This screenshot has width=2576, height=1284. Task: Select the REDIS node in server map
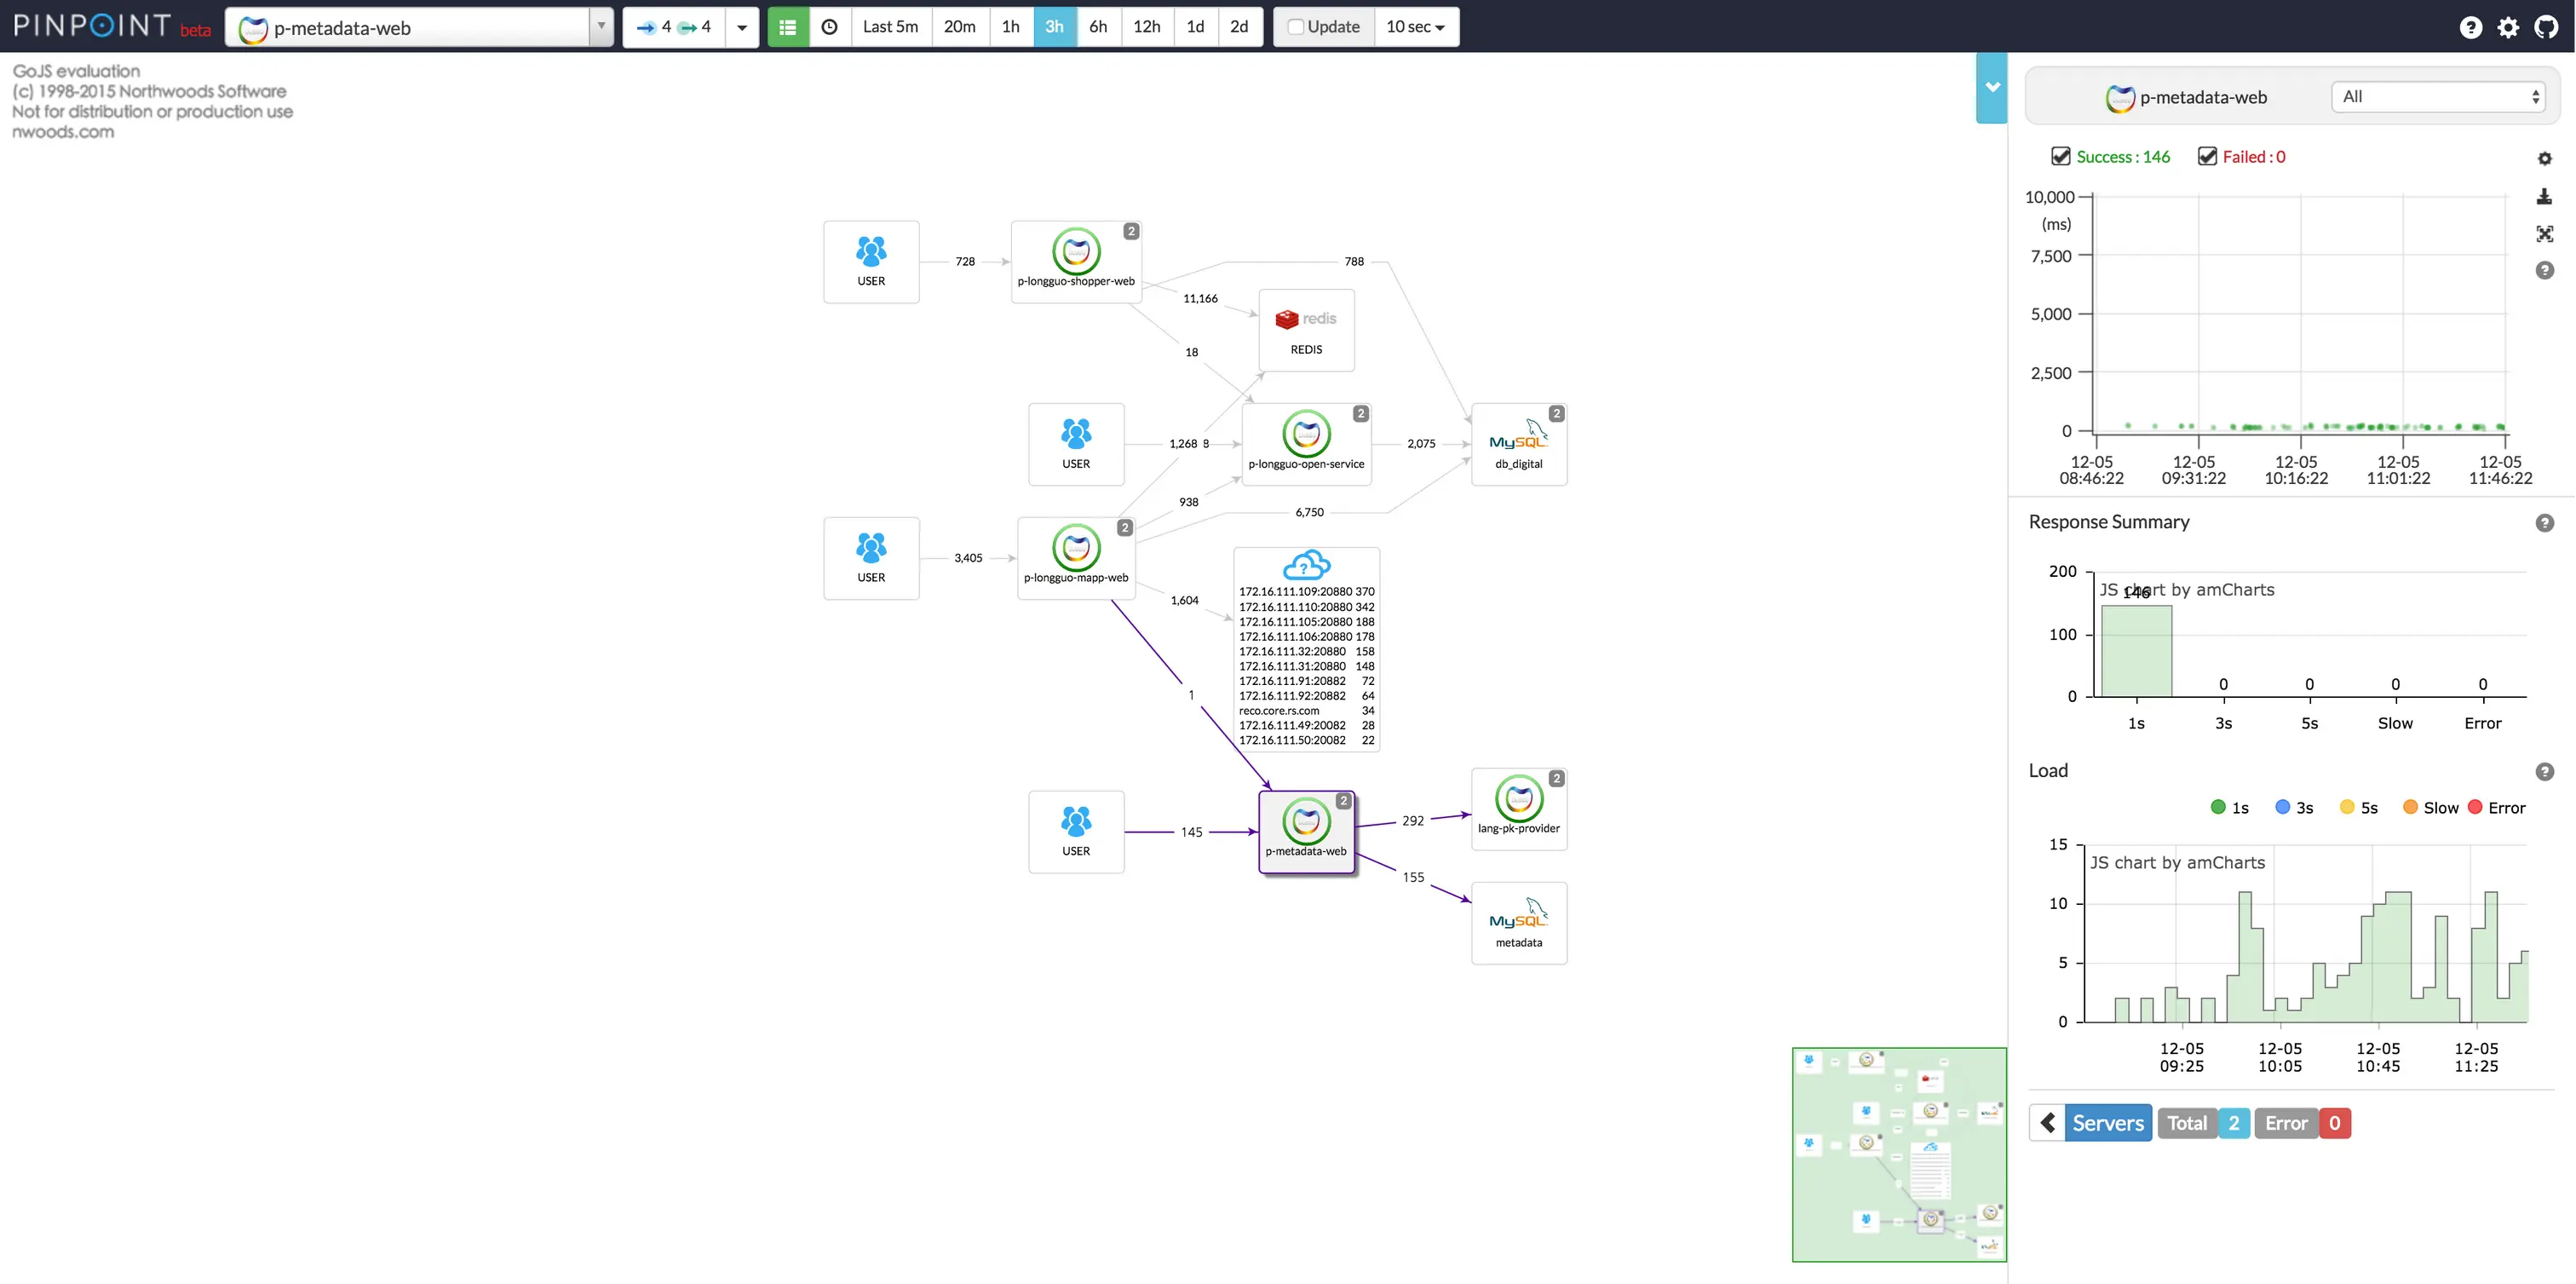1305,330
